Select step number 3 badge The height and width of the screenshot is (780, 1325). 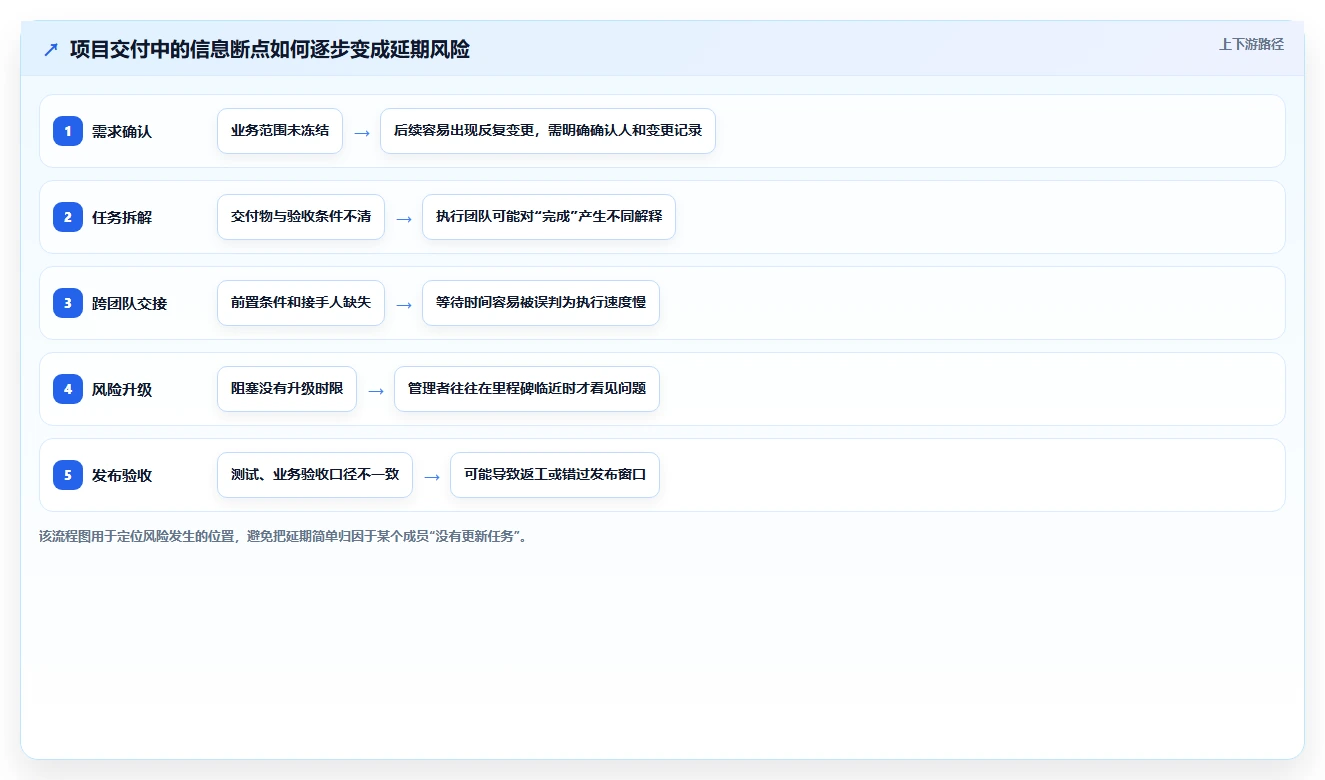pos(68,303)
